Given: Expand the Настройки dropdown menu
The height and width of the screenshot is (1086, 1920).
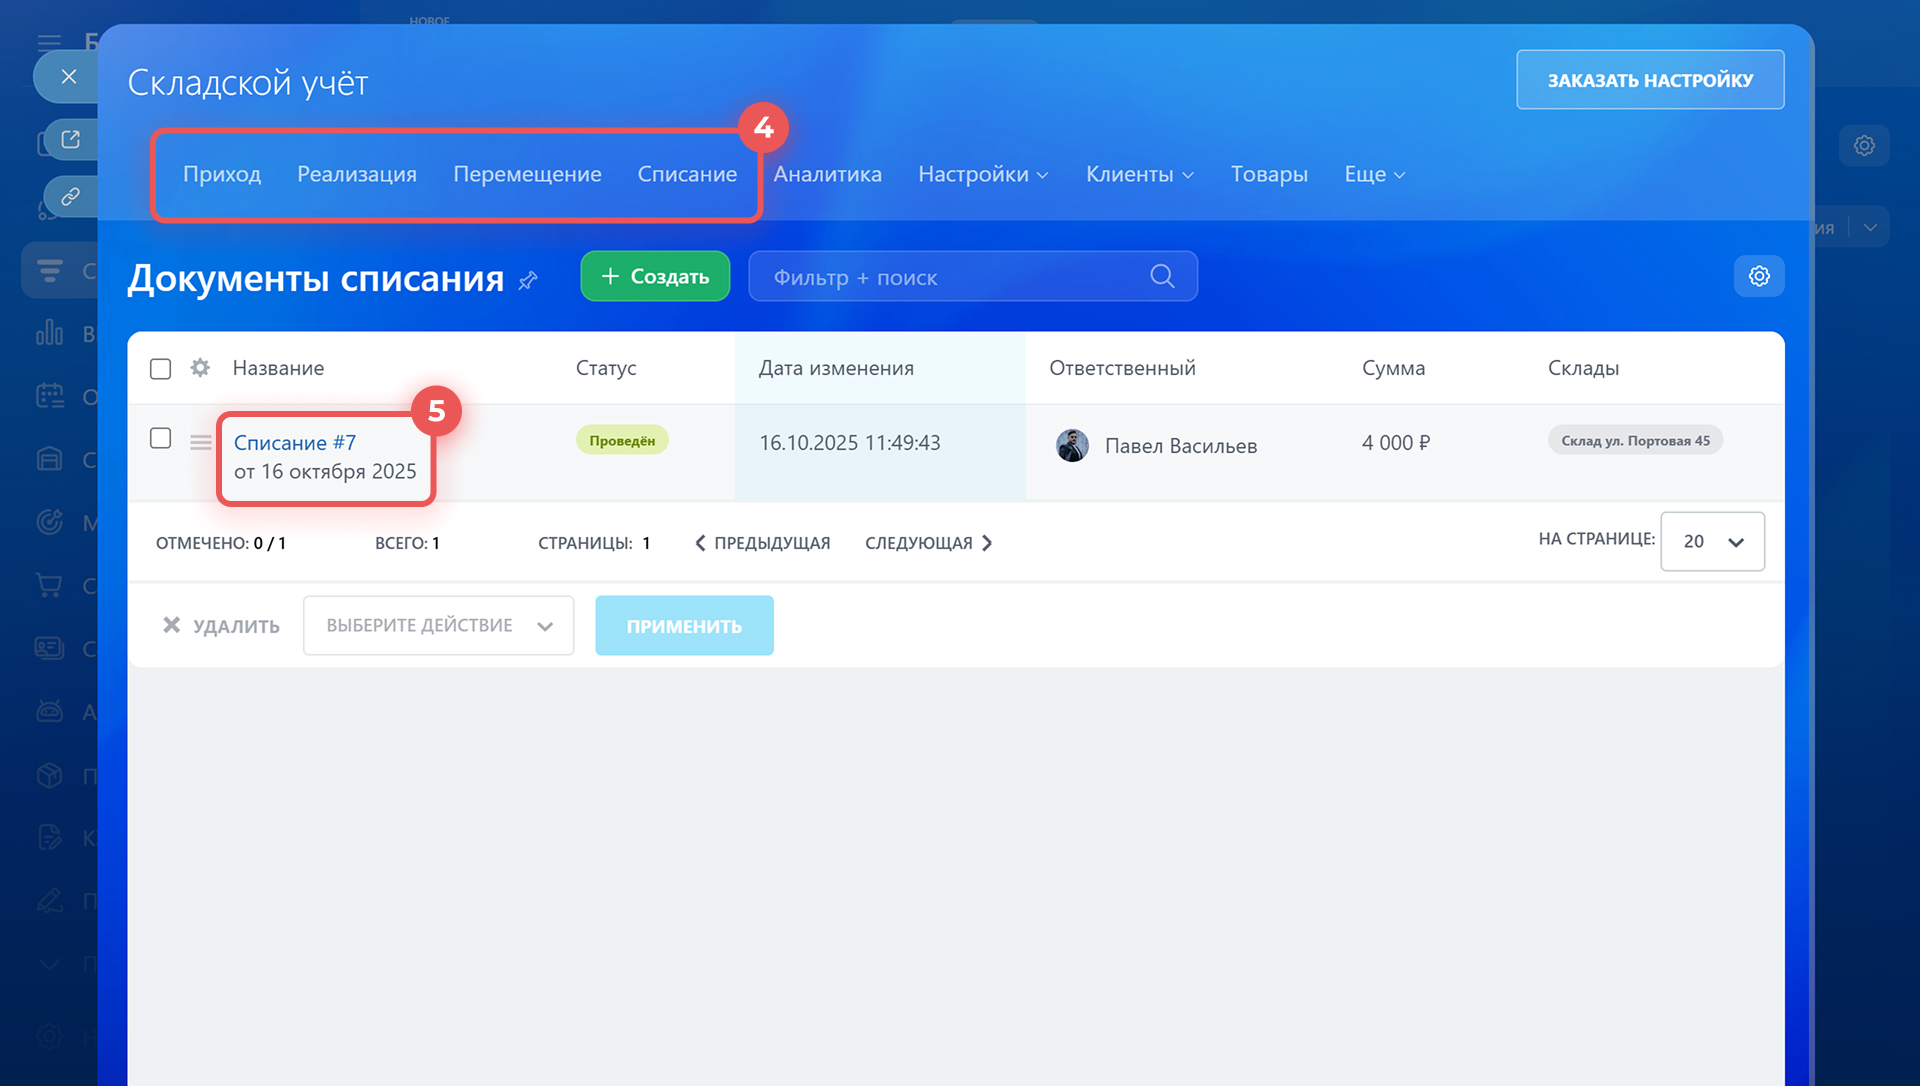Looking at the screenshot, I should 983,174.
